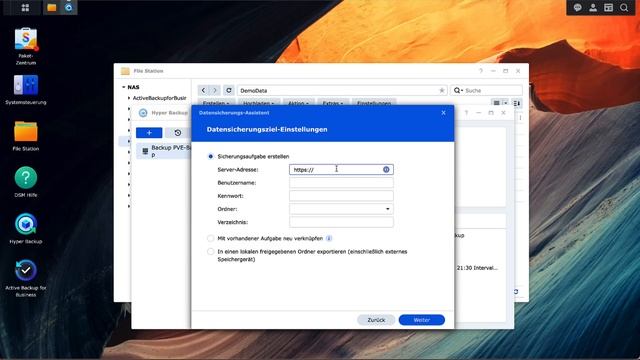Click into the Kennwort field
This screenshot has height=360, width=640.
[x=341, y=196]
